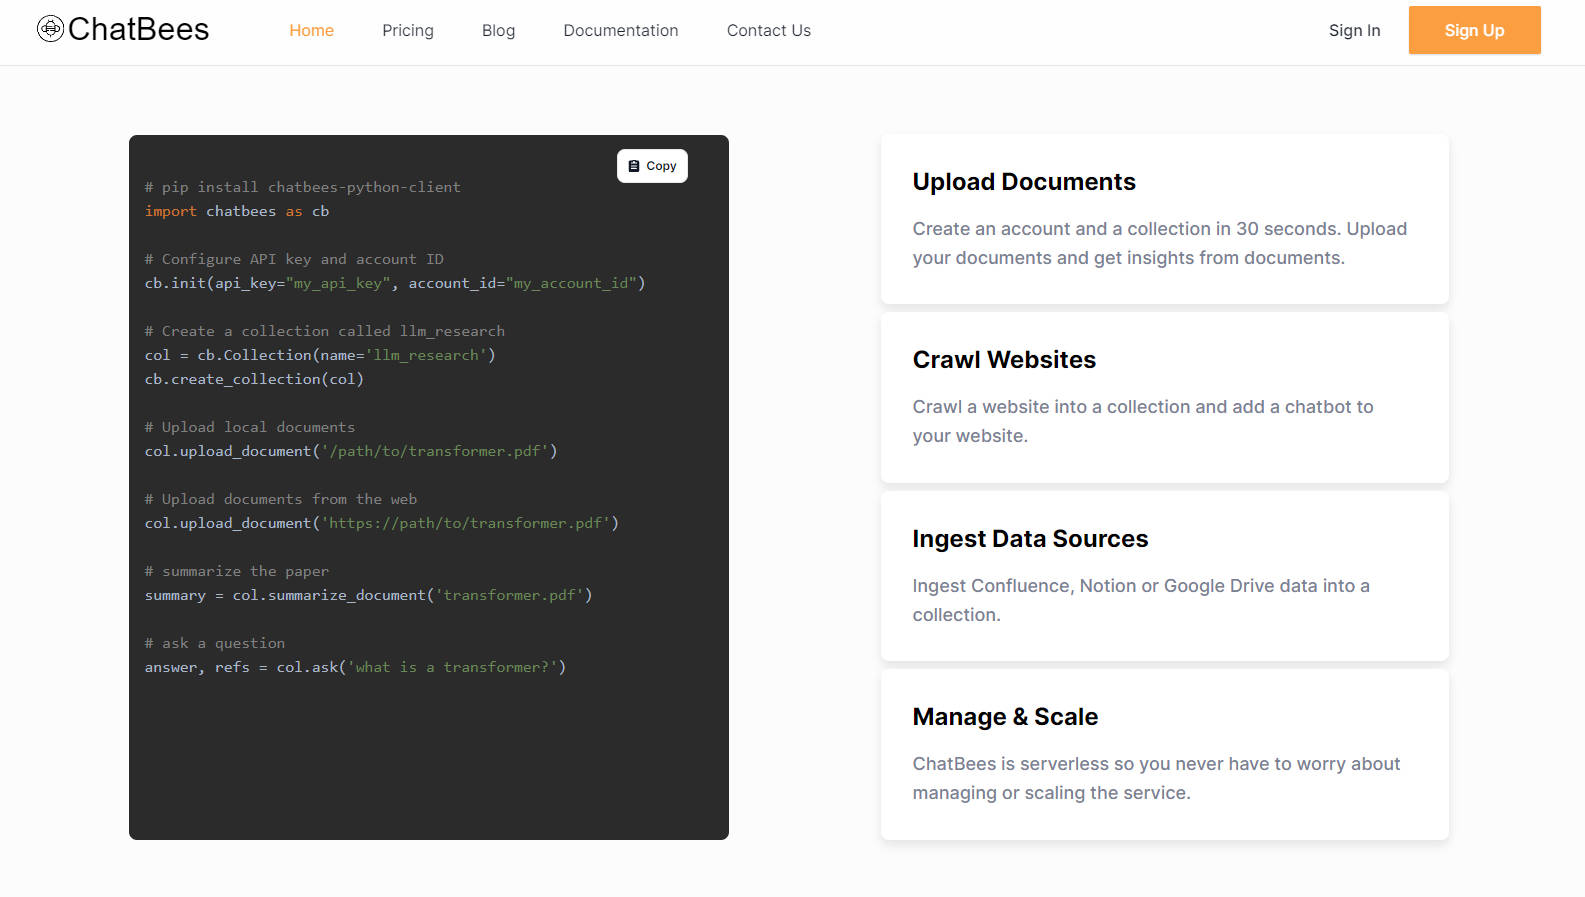
Task: Select the Crawl Websites feature card
Action: coord(1164,397)
